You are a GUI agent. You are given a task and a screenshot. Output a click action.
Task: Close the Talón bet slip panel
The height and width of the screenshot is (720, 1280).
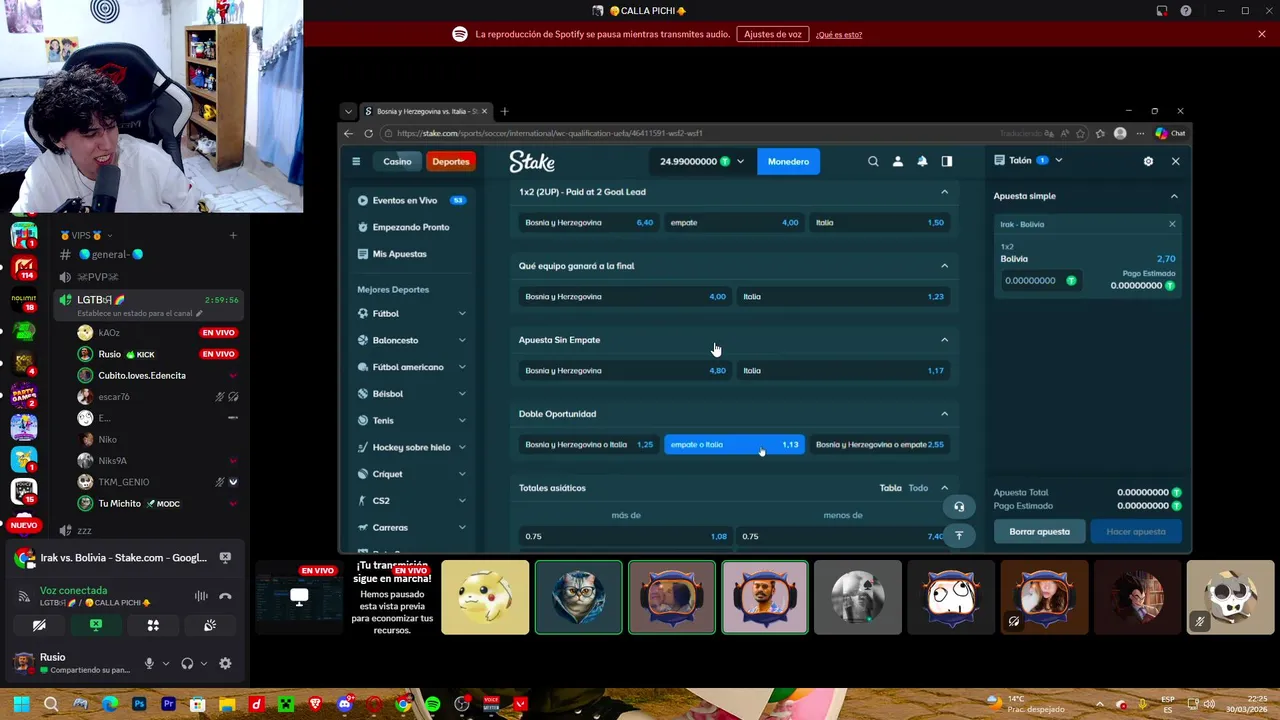[1175, 161]
